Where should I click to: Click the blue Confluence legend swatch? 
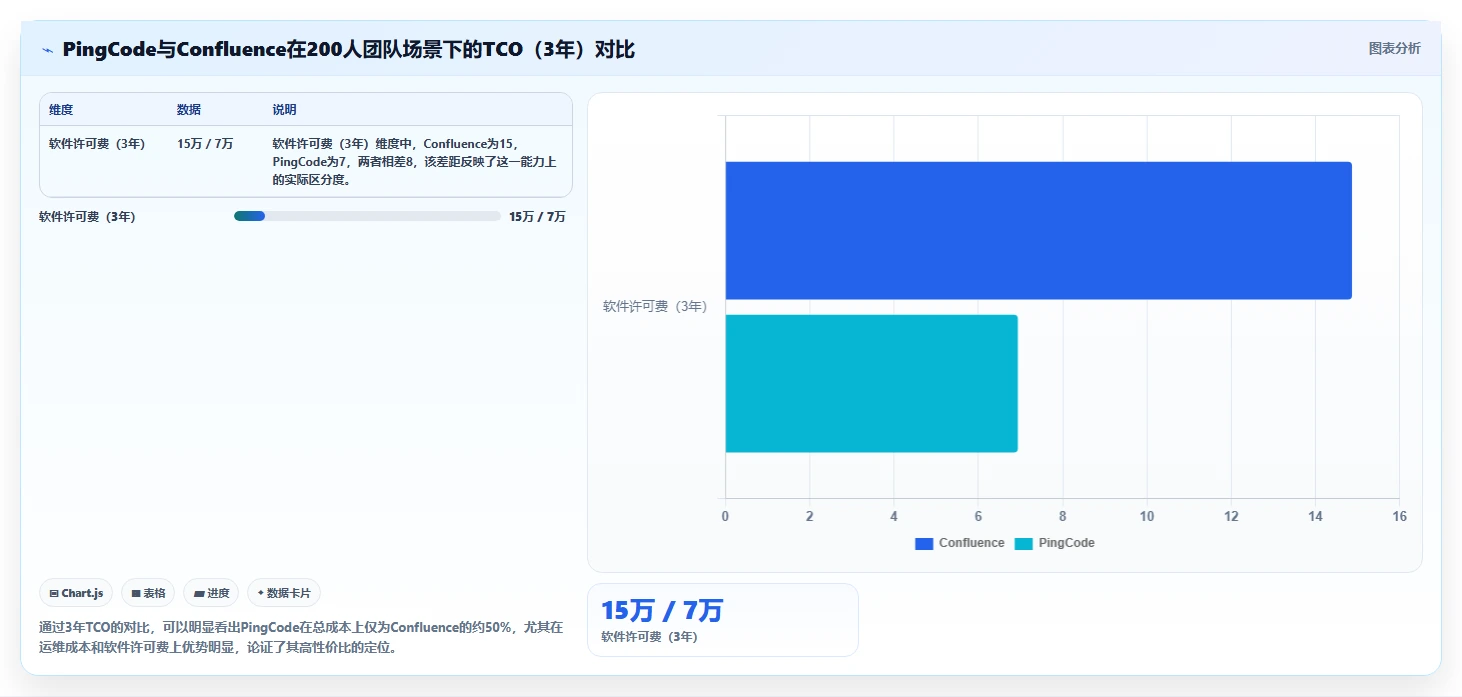[x=924, y=543]
